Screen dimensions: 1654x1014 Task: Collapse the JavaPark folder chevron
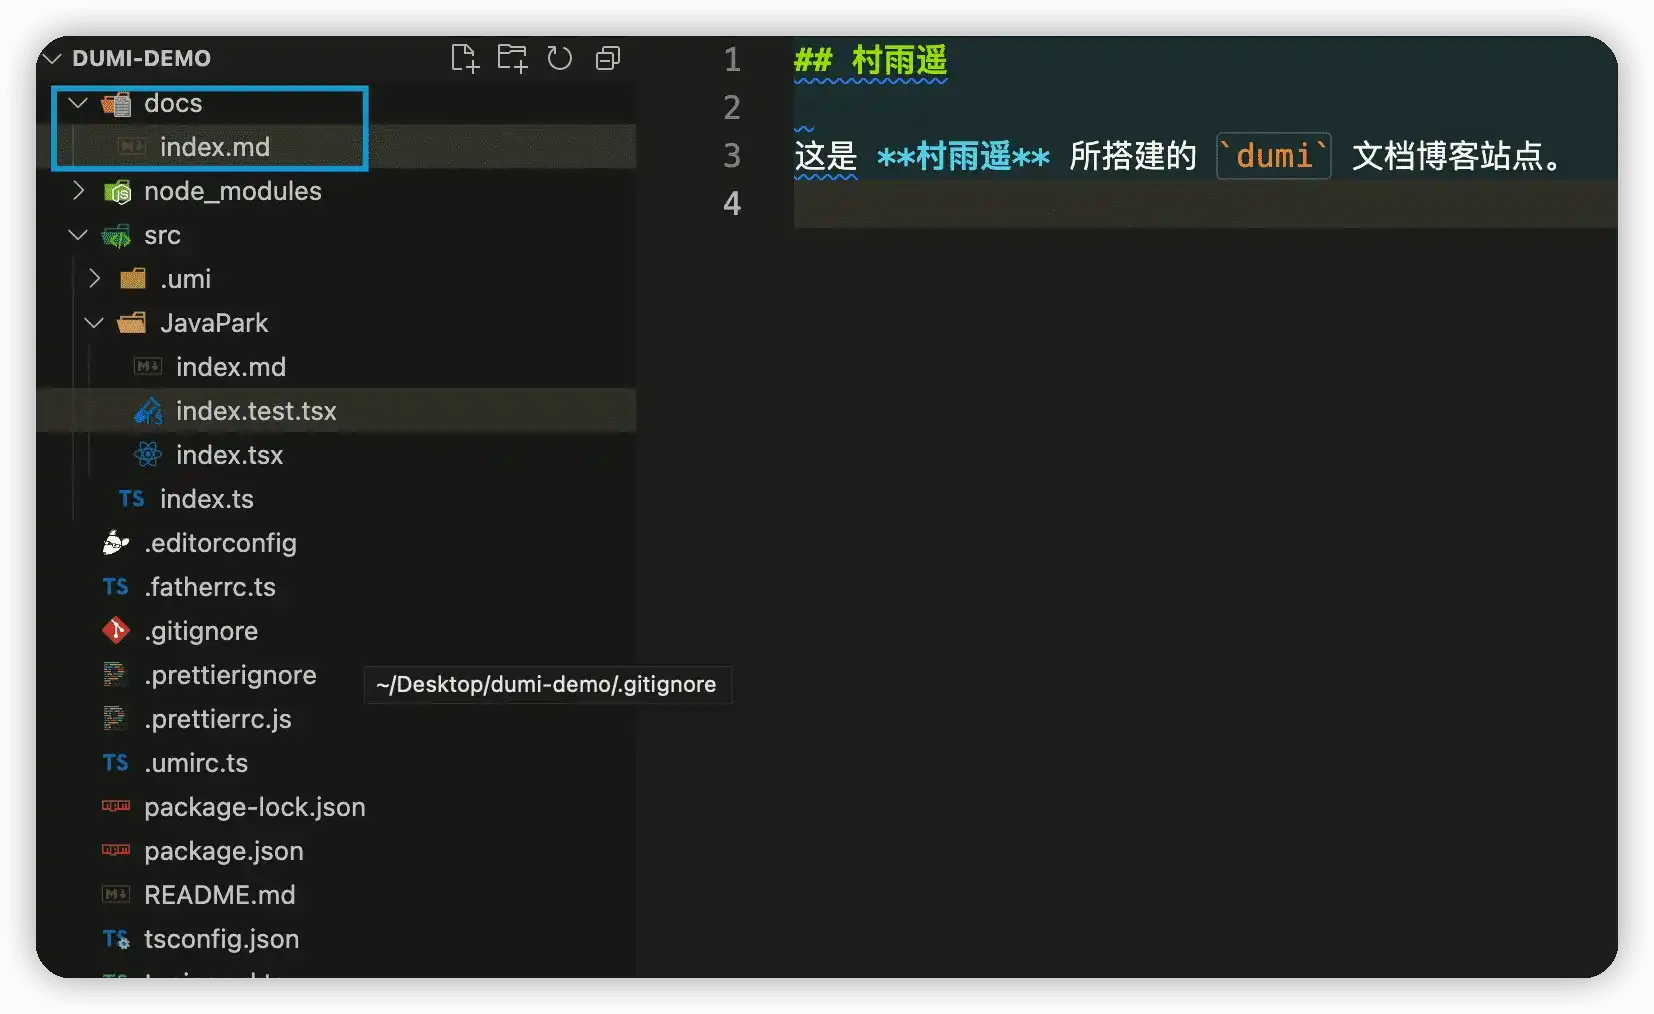click(95, 323)
